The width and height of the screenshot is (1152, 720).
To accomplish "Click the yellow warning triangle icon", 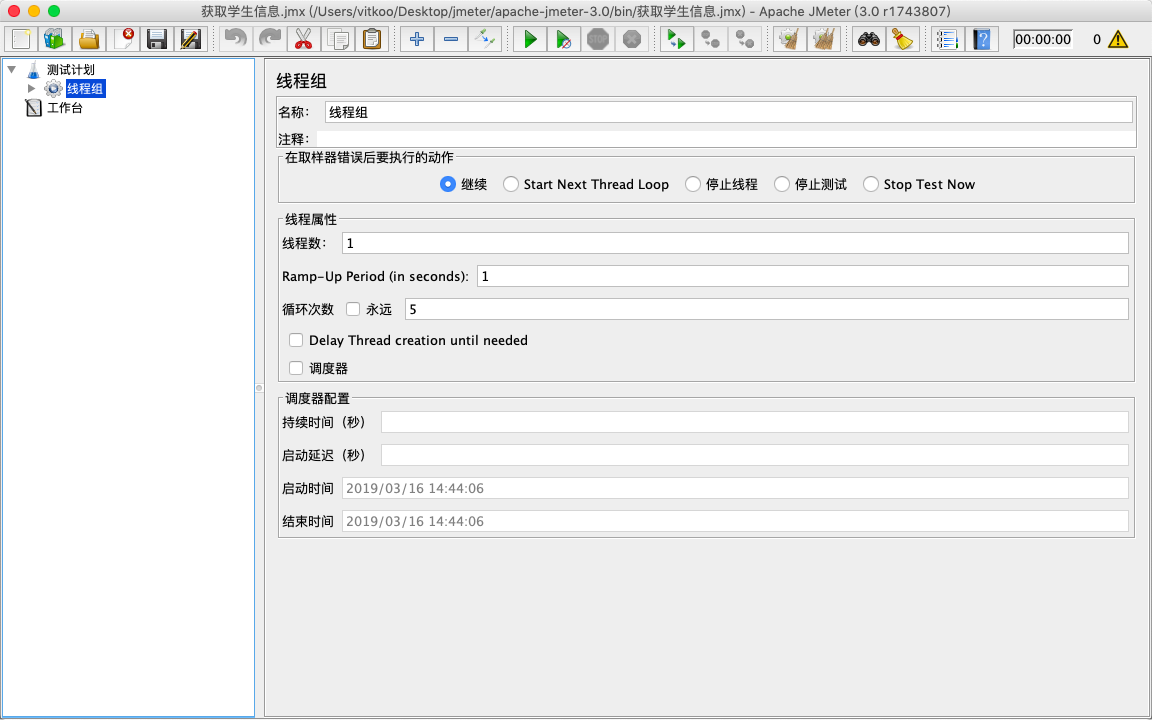I will point(1117,39).
